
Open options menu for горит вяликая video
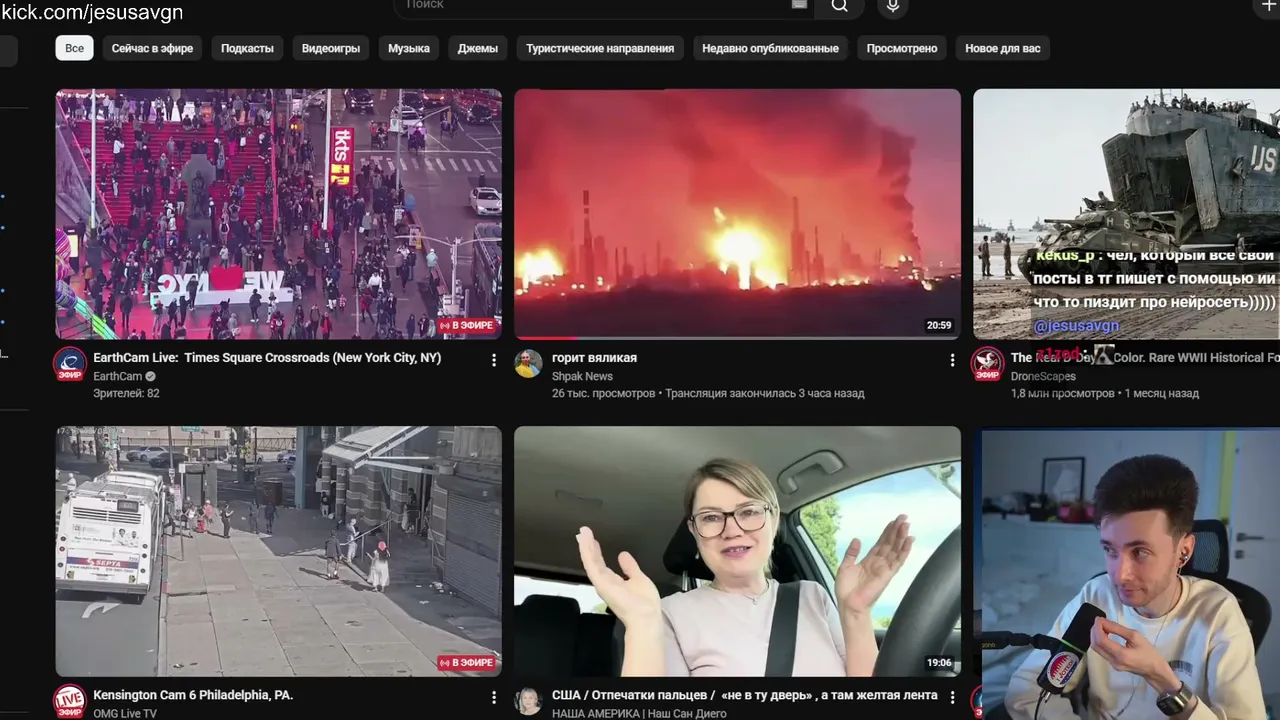click(x=952, y=360)
